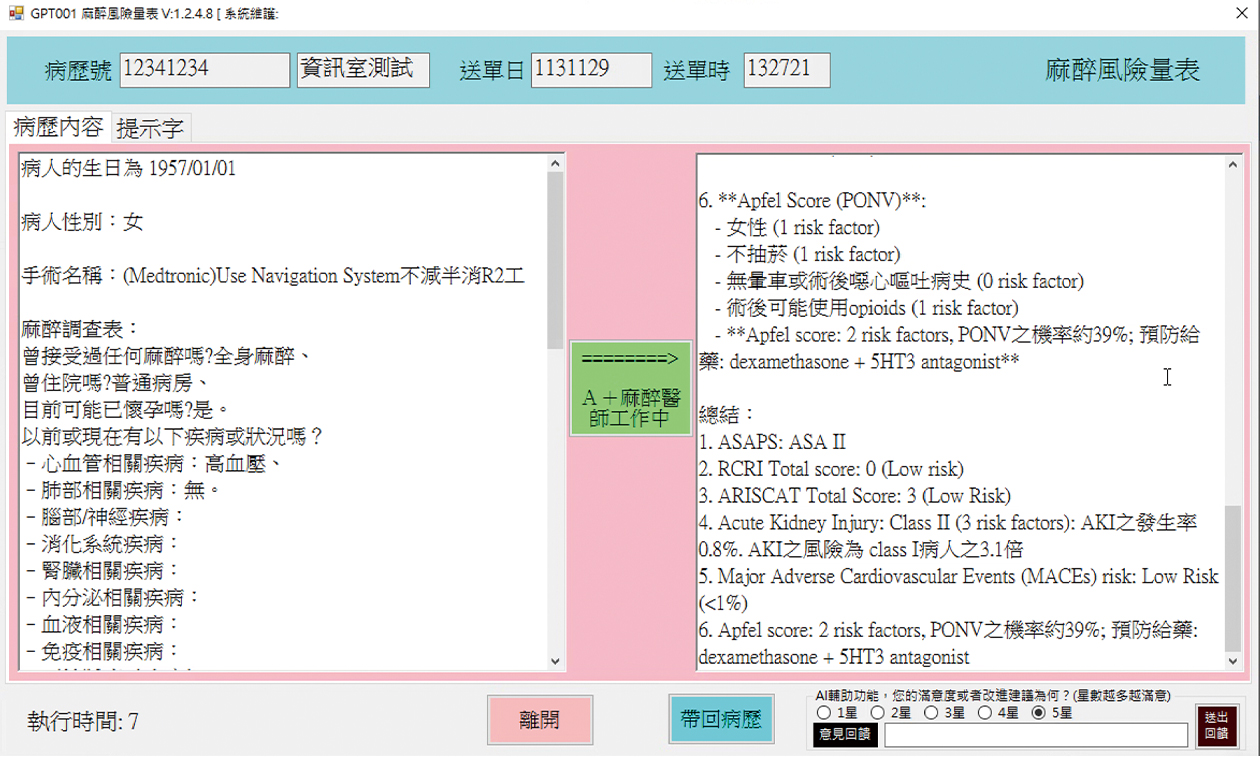Pick the 2星 rating radio button
The width and height of the screenshot is (1260, 757).
[x=877, y=713]
